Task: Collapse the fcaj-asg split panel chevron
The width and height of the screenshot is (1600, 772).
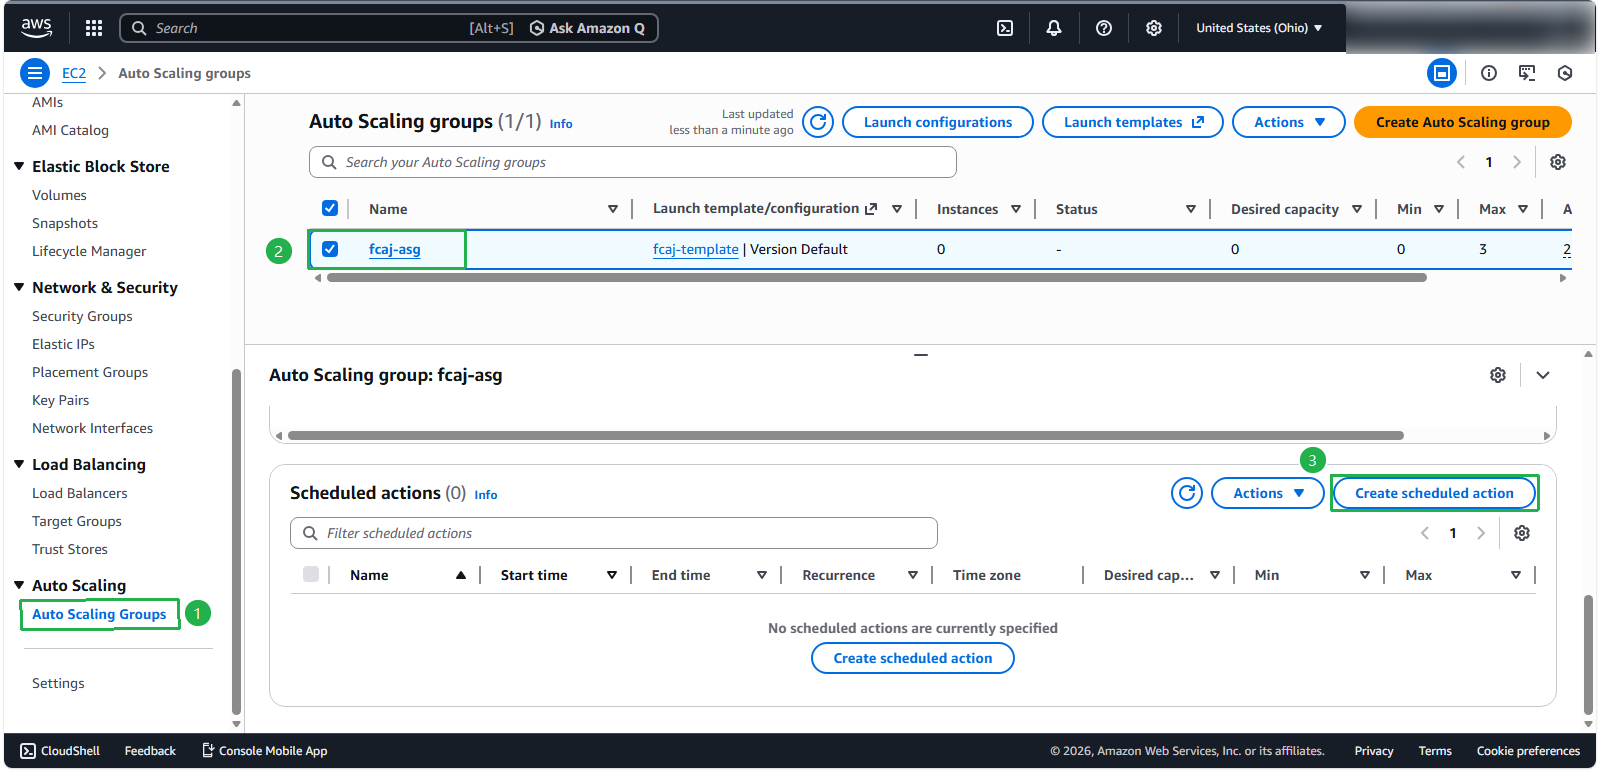Action: [x=1543, y=375]
